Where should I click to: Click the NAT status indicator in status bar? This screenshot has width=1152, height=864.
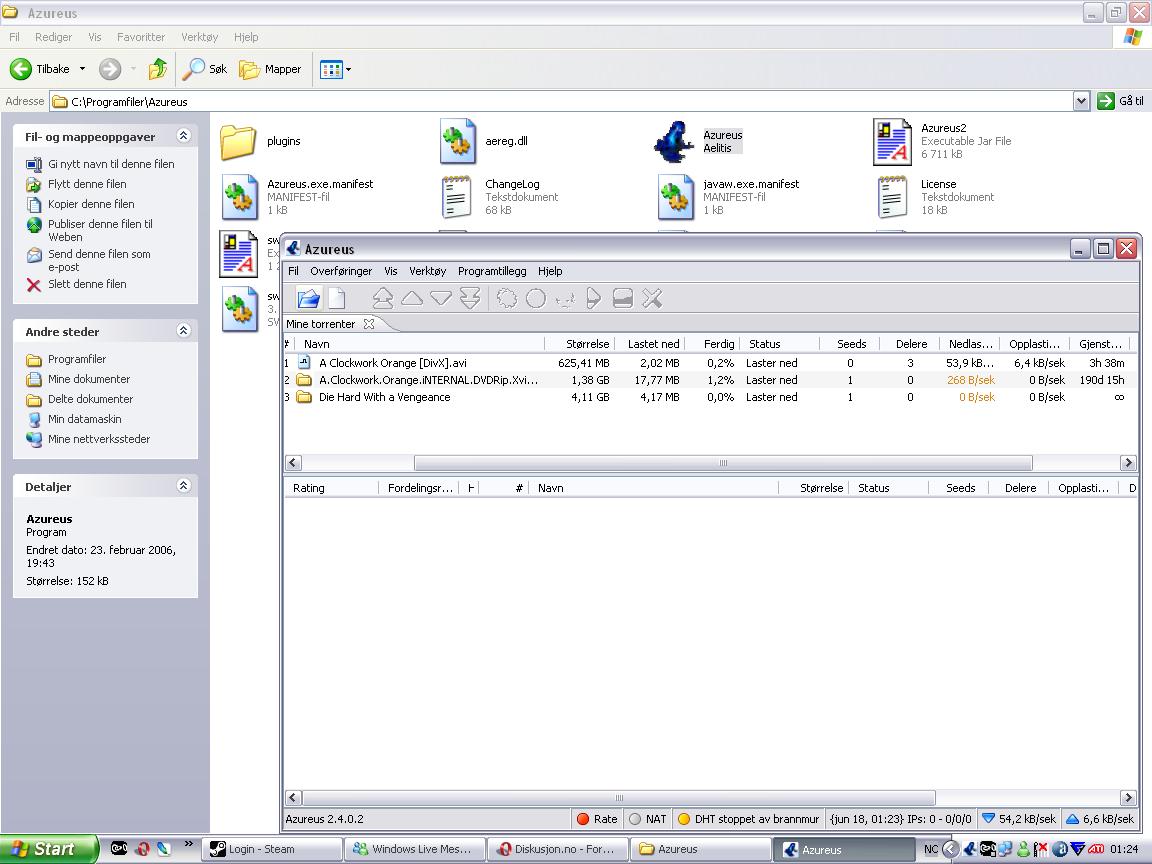click(x=648, y=818)
